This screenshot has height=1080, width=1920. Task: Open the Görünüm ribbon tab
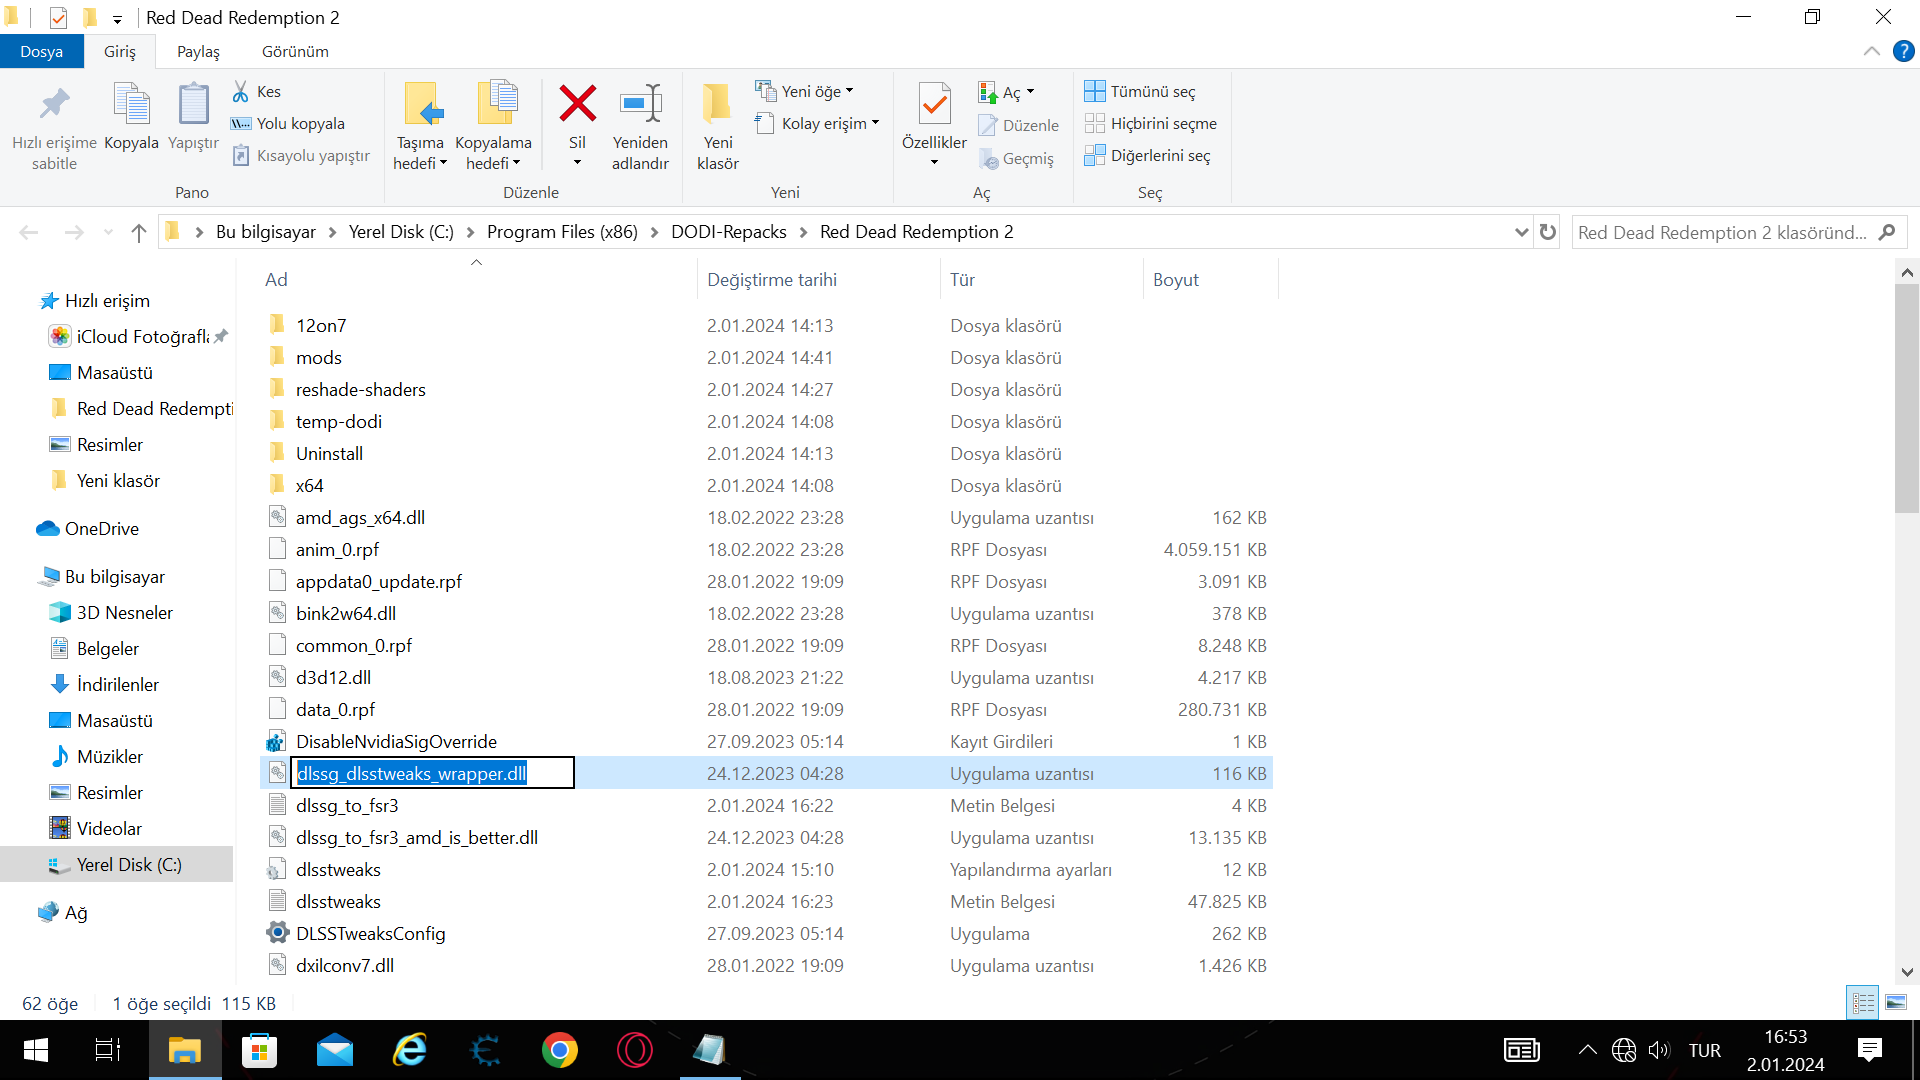(x=295, y=51)
